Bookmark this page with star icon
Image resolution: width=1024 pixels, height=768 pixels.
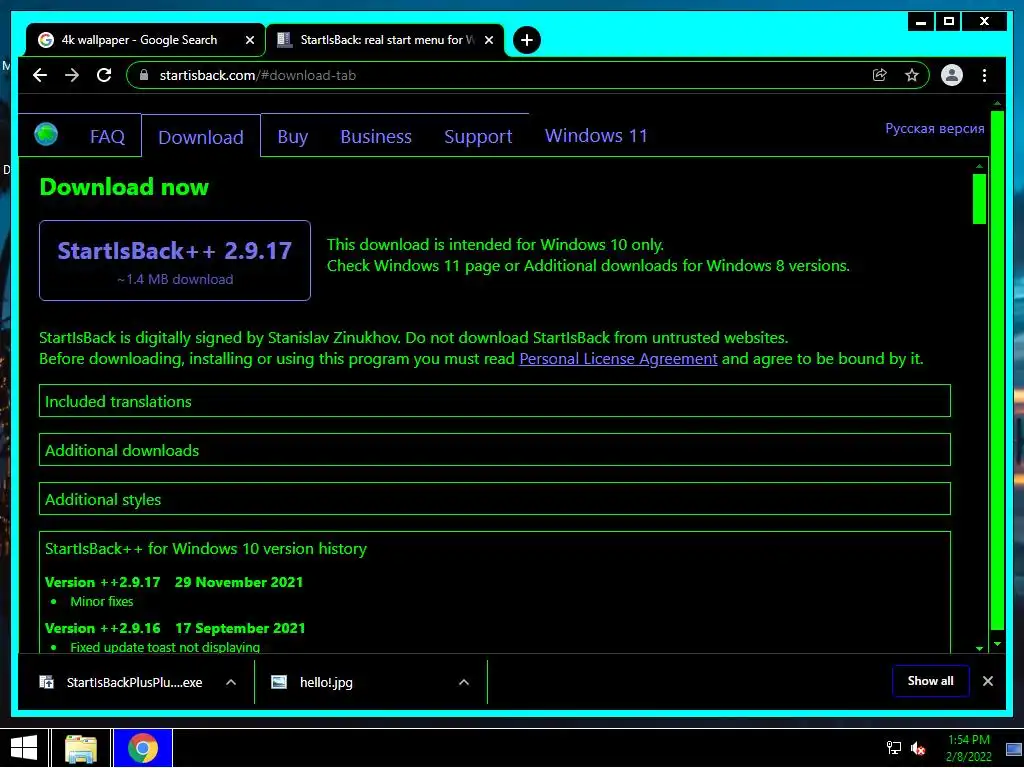point(912,75)
